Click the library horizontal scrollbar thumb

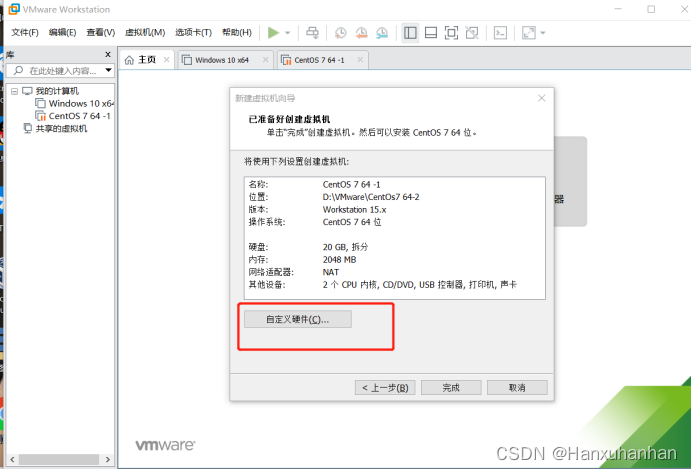(x=59, y=459)
